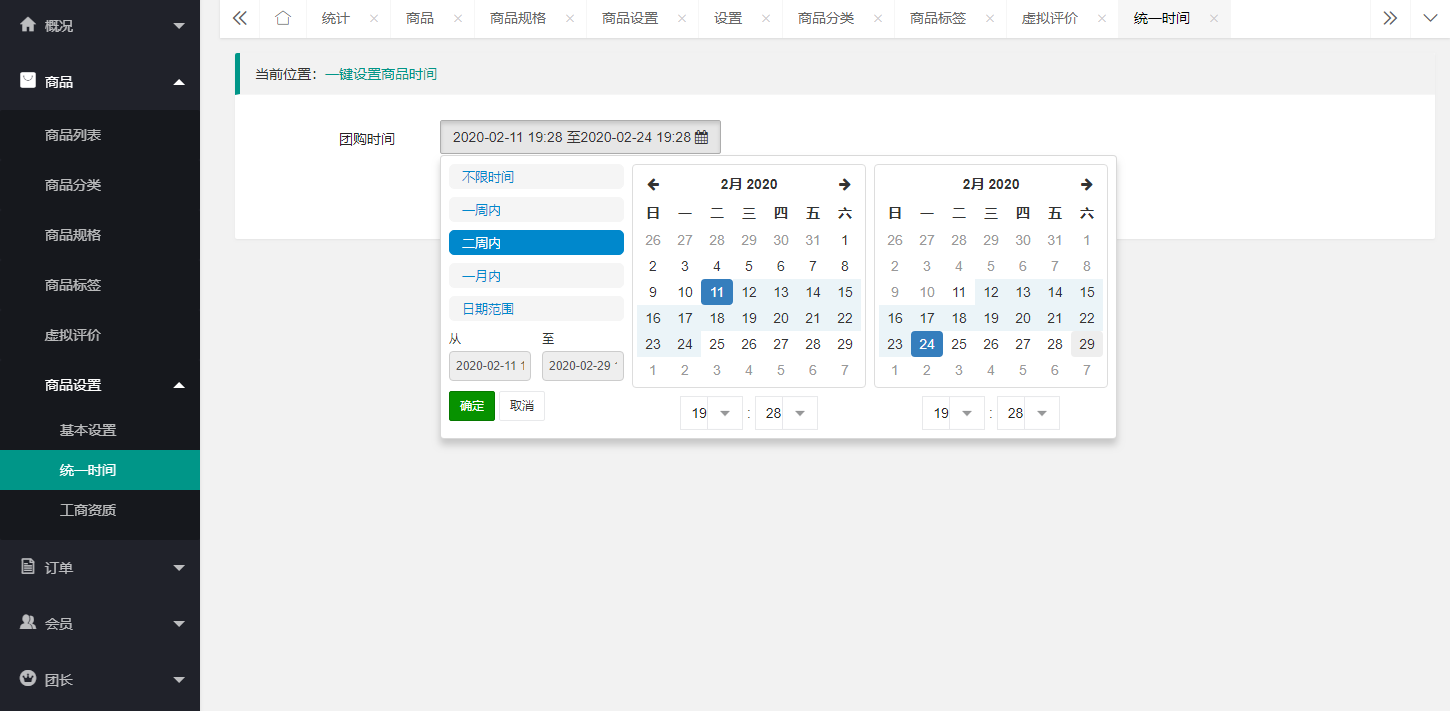Close the 统一时间 tab
This screenshot has height=711, width=1450.
tap(1213, 19)
